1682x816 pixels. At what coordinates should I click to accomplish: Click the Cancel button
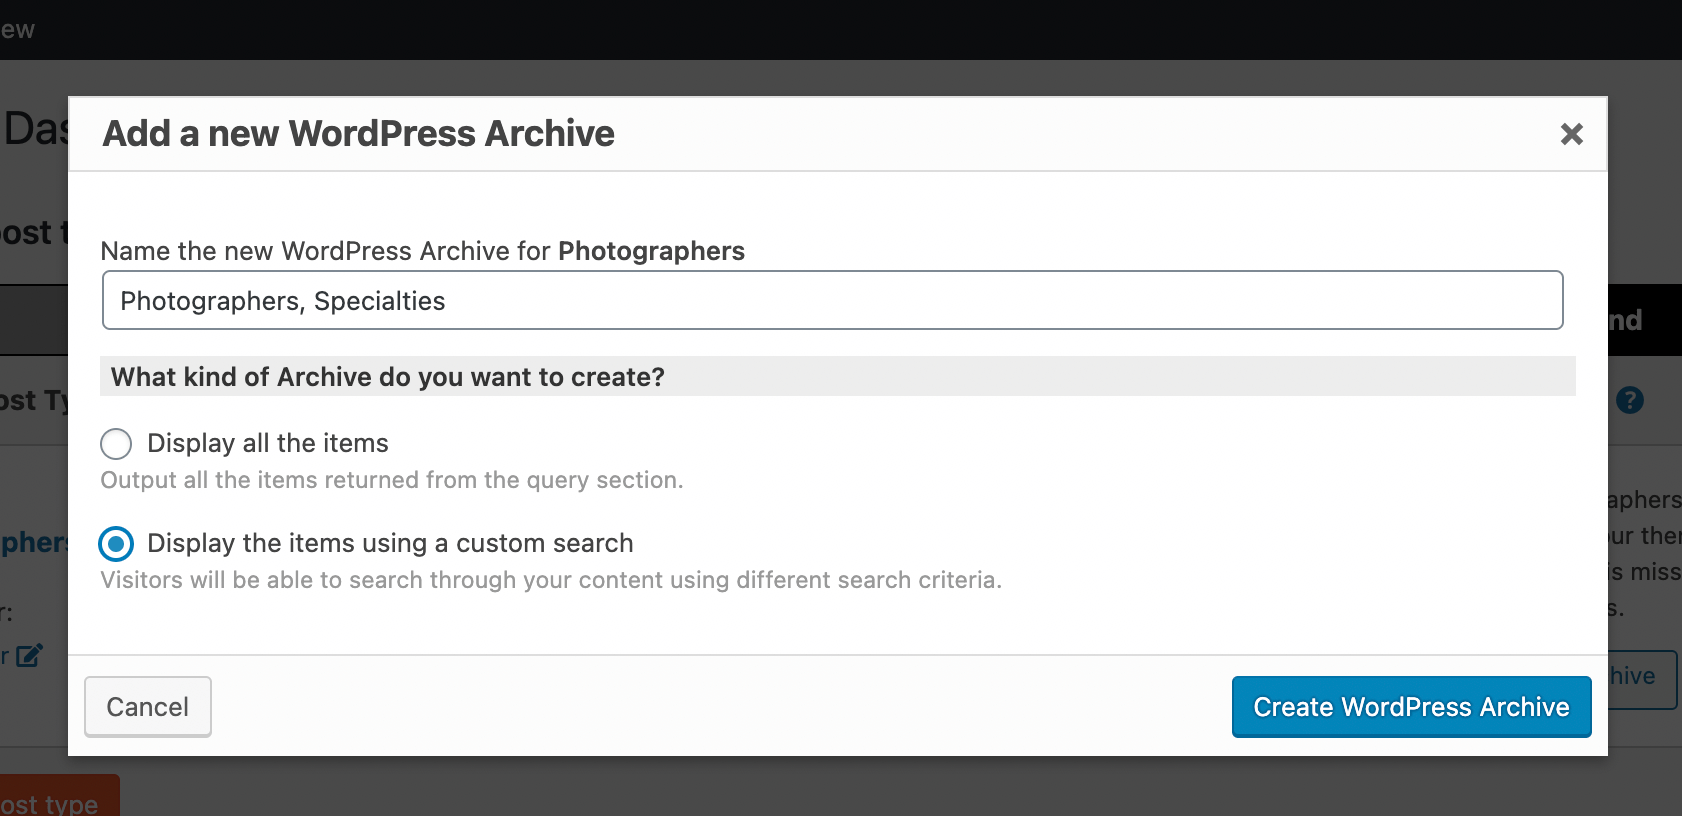[x=148, y=707]
